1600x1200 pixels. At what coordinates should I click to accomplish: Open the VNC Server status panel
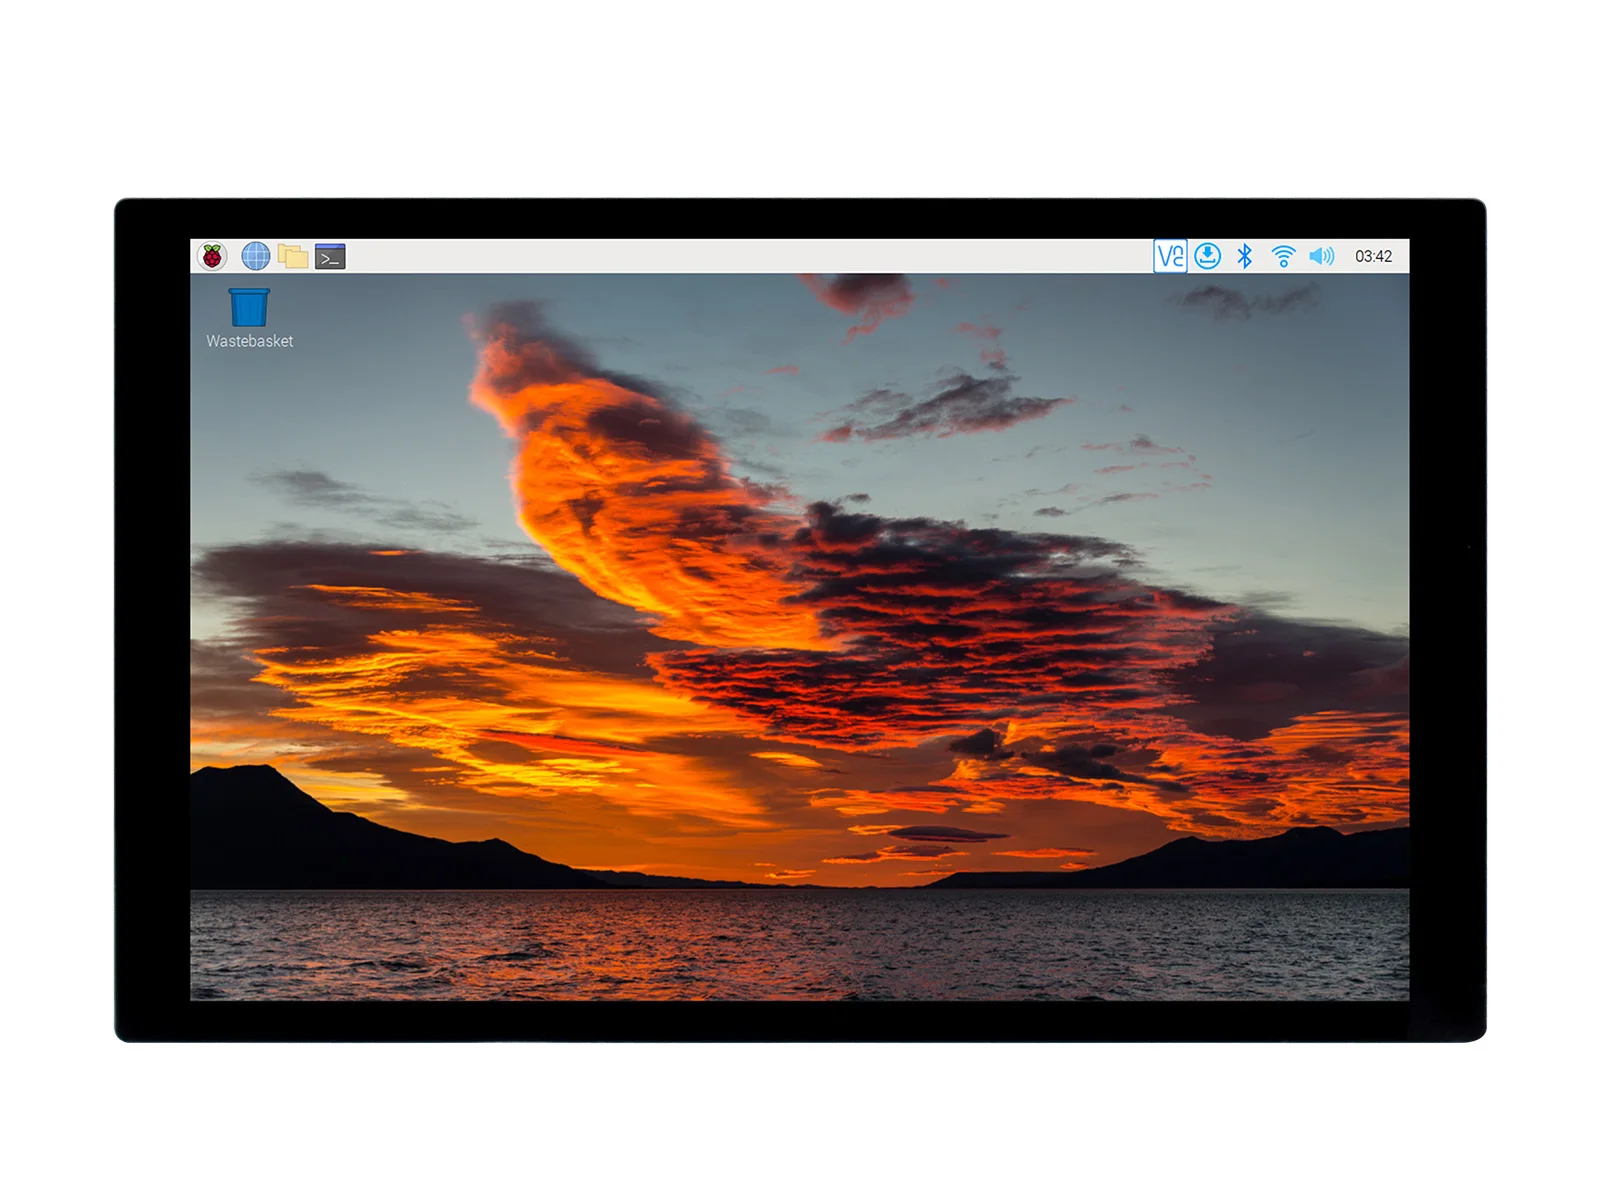[x=1172, y=257]
